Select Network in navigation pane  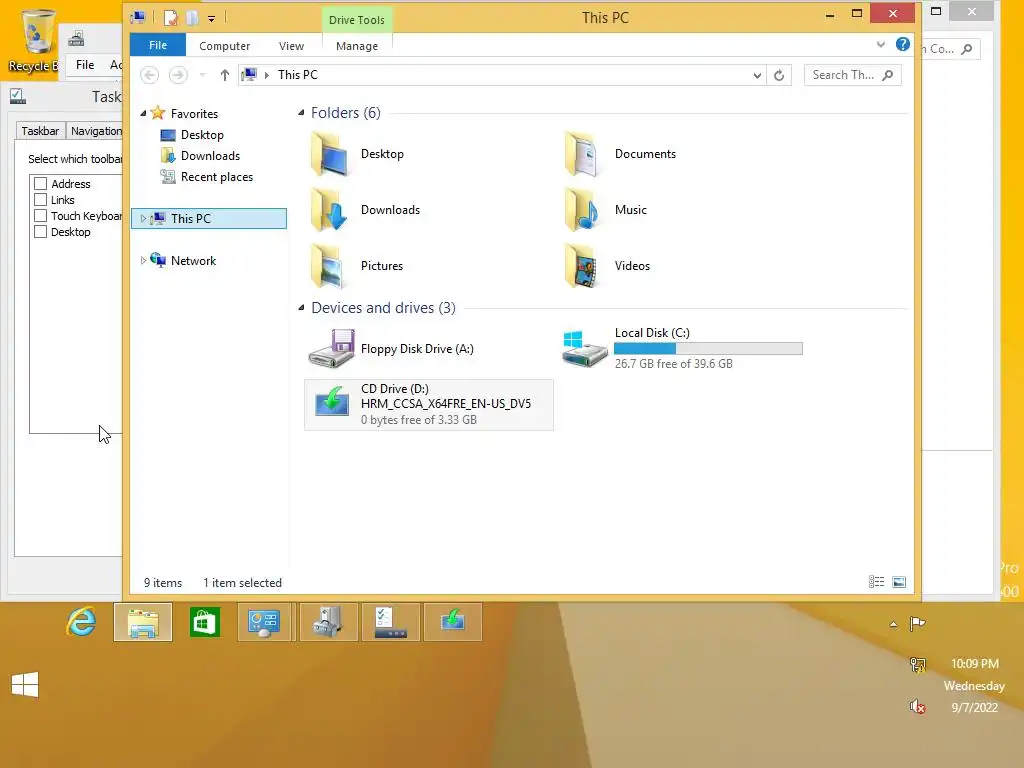(193, 261)
